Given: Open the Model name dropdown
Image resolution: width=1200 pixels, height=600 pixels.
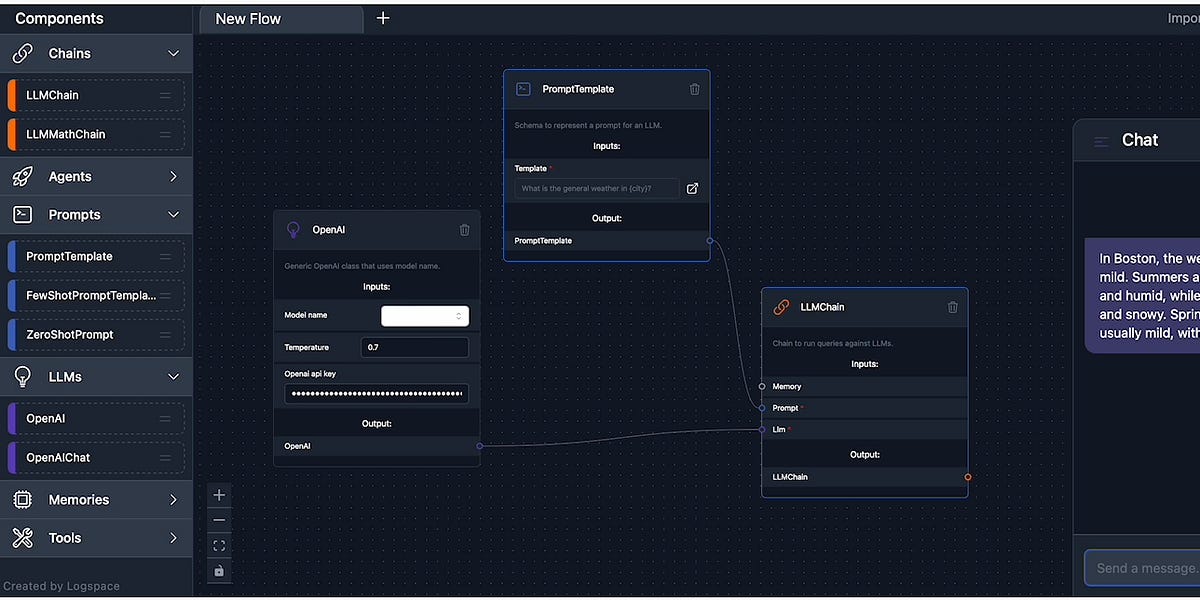Looking at the screenshot, I should point(425,315).
